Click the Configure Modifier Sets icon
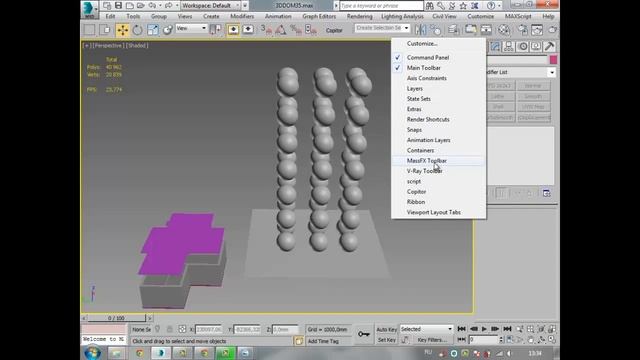The height and width of the screenshot is (360, 640). (547, 193)
